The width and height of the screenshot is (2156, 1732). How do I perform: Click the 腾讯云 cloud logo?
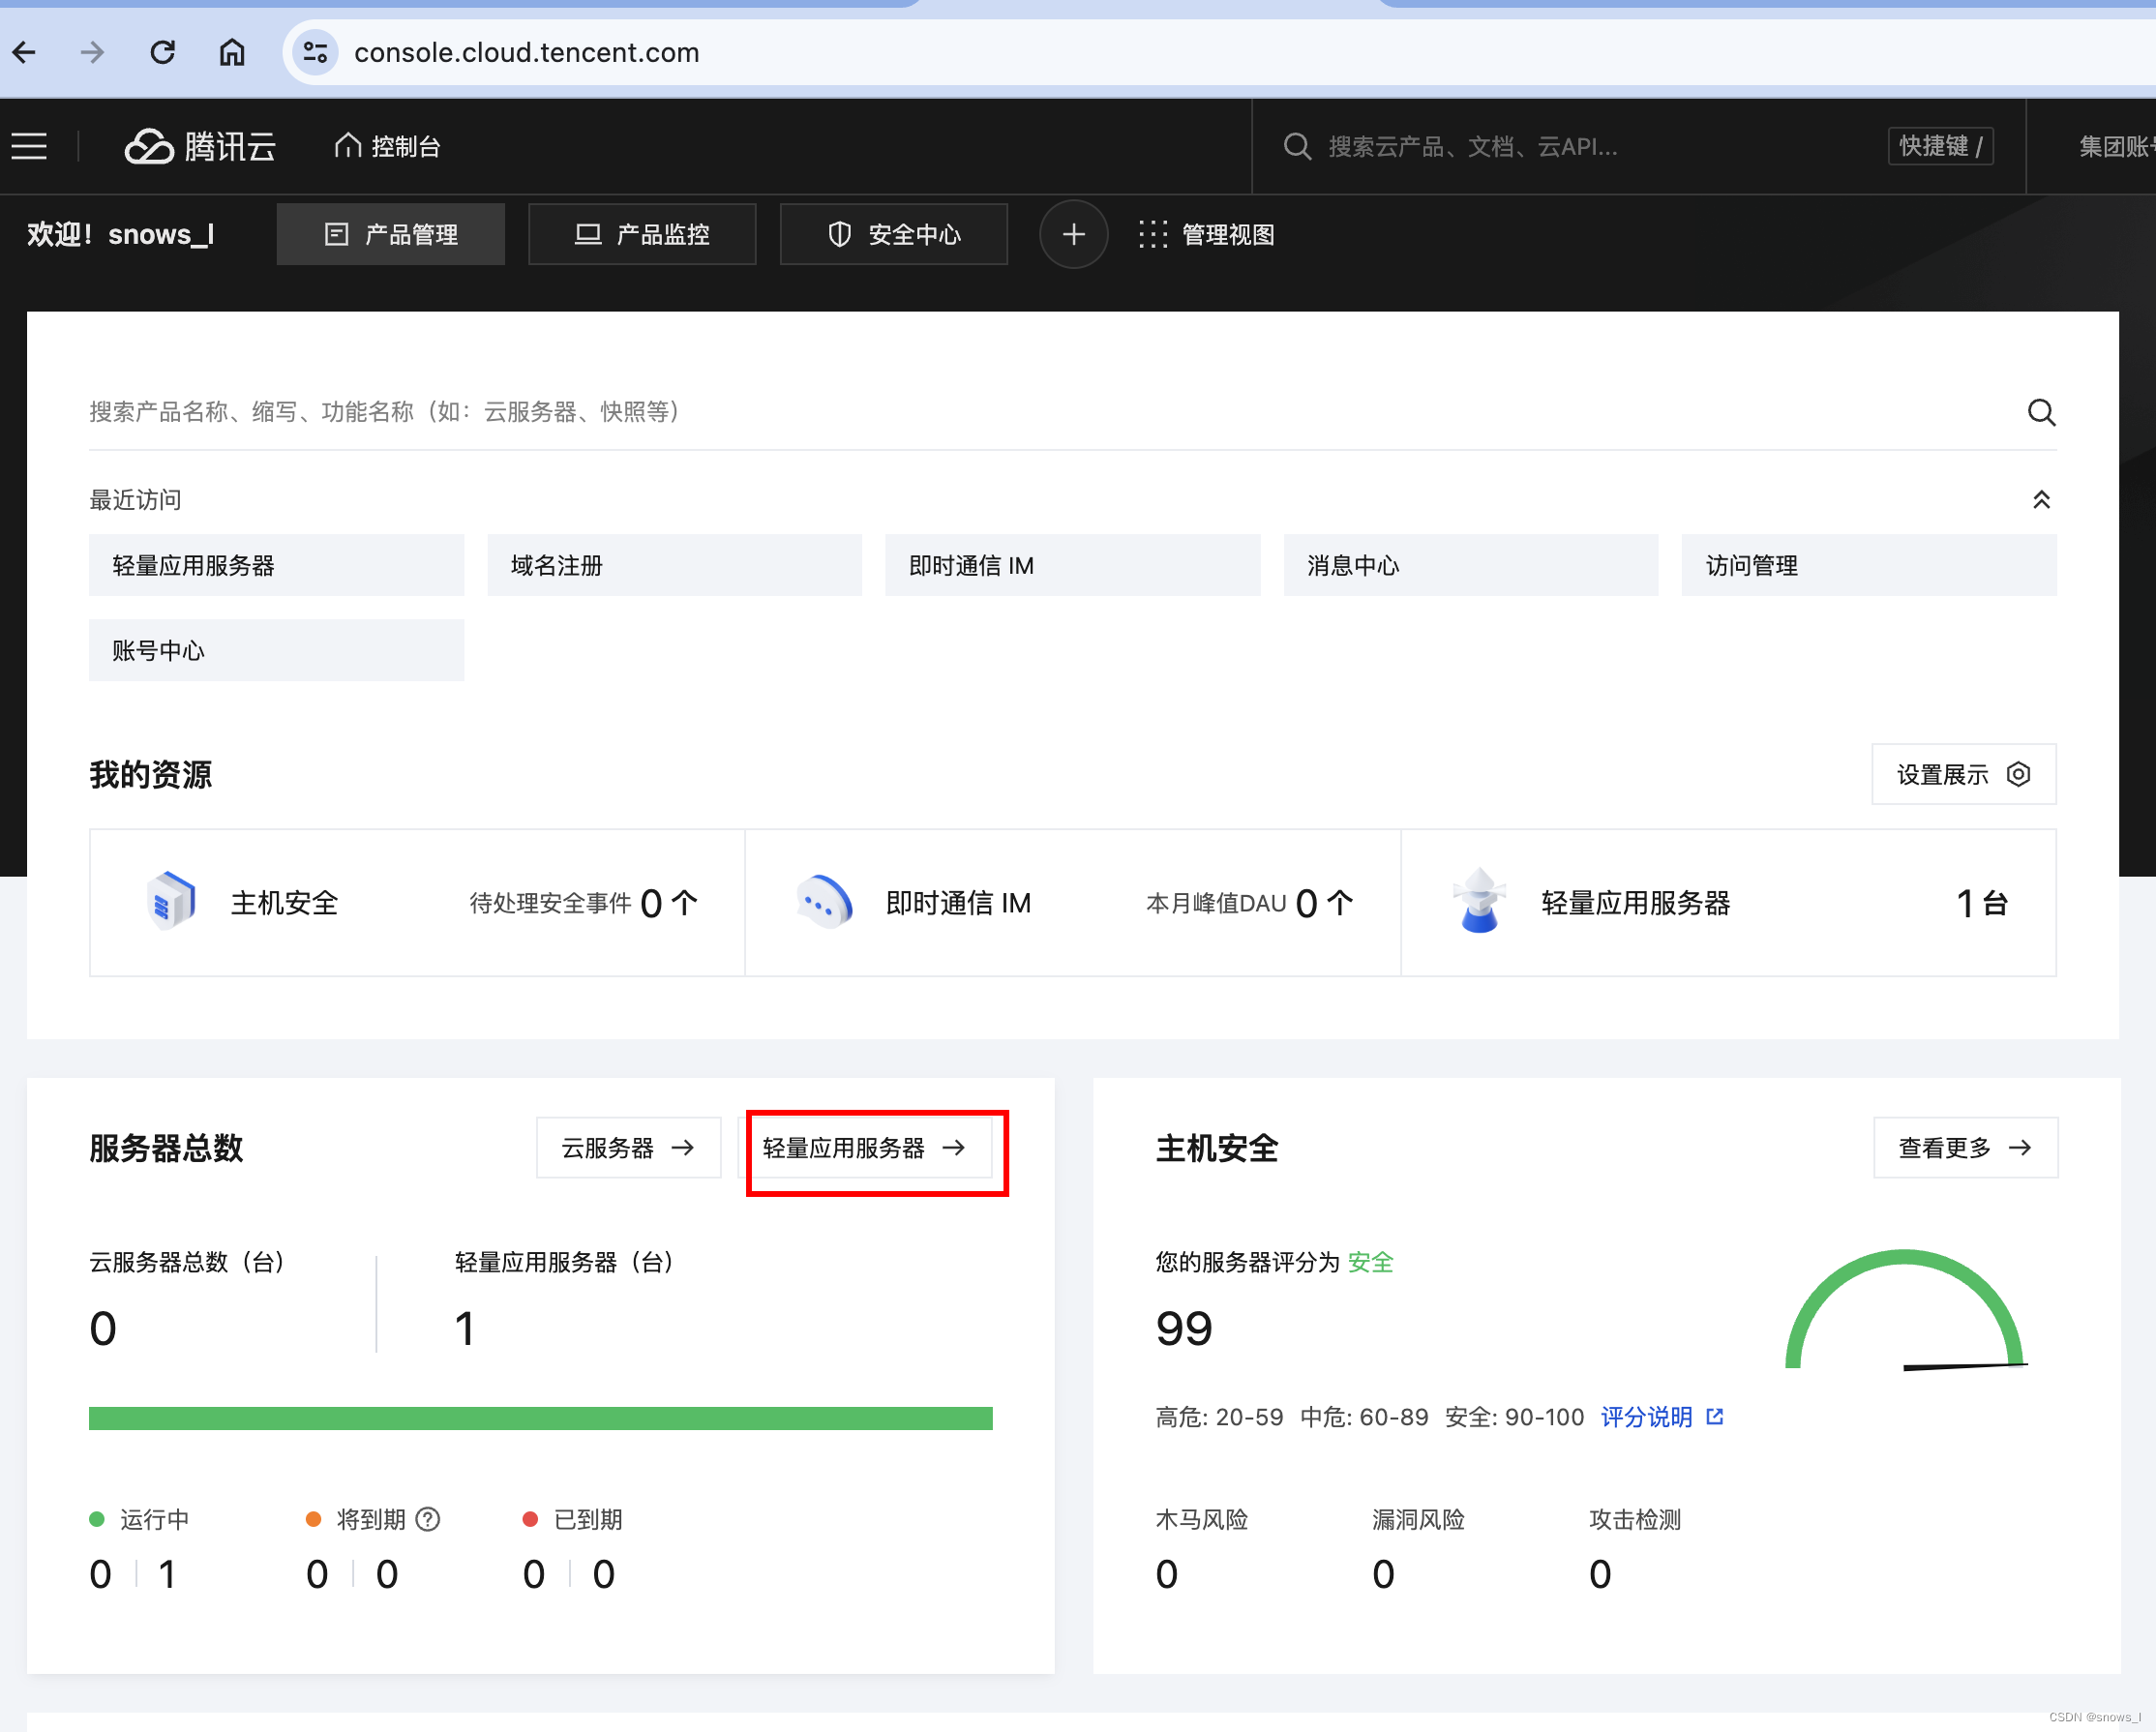(200, 147)
